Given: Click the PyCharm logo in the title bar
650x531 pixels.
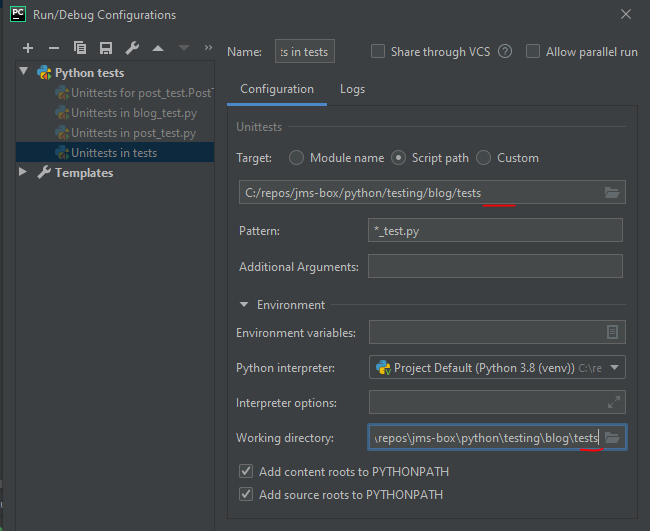Looking at the screenshot, I should coord(18,14).
